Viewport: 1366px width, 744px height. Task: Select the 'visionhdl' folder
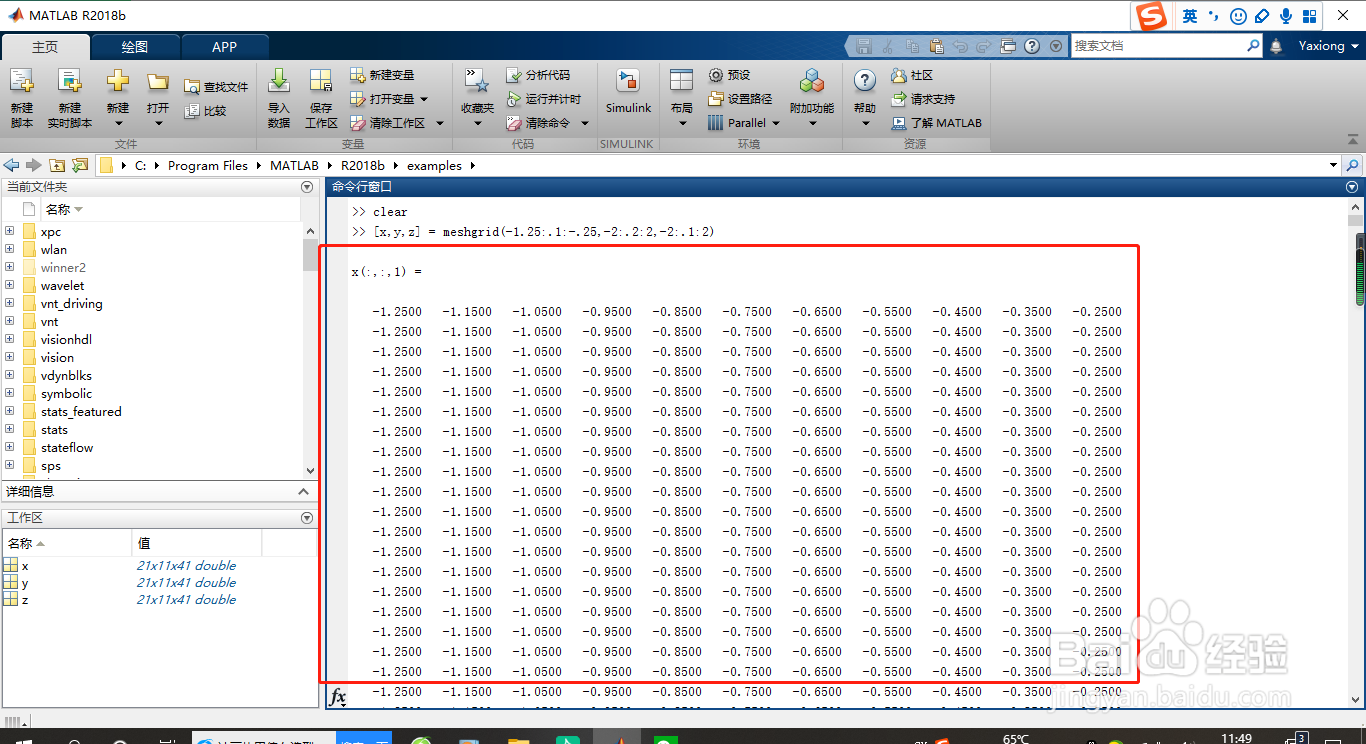66,340
